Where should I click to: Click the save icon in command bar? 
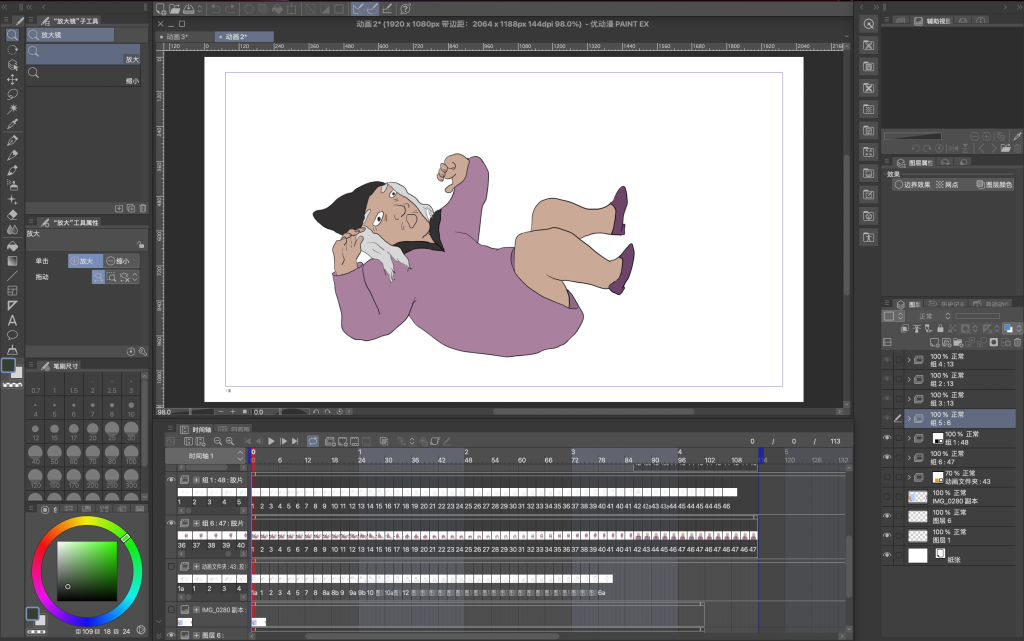pos(188,9)
